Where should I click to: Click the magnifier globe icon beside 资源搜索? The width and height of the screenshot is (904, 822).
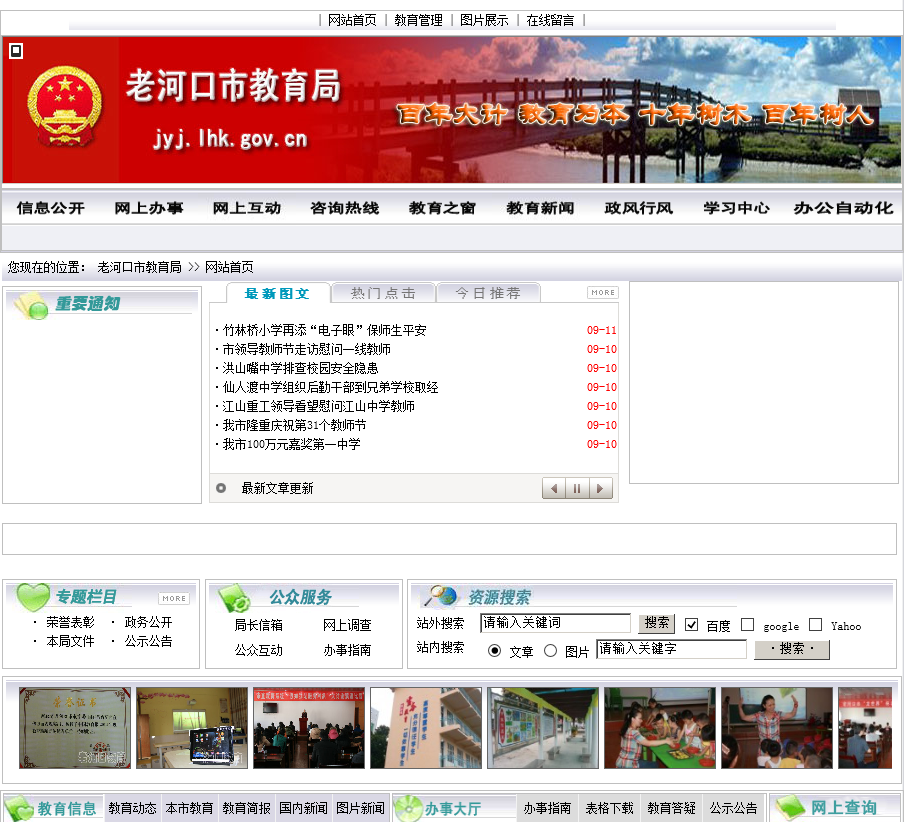[x=440, y=595]
